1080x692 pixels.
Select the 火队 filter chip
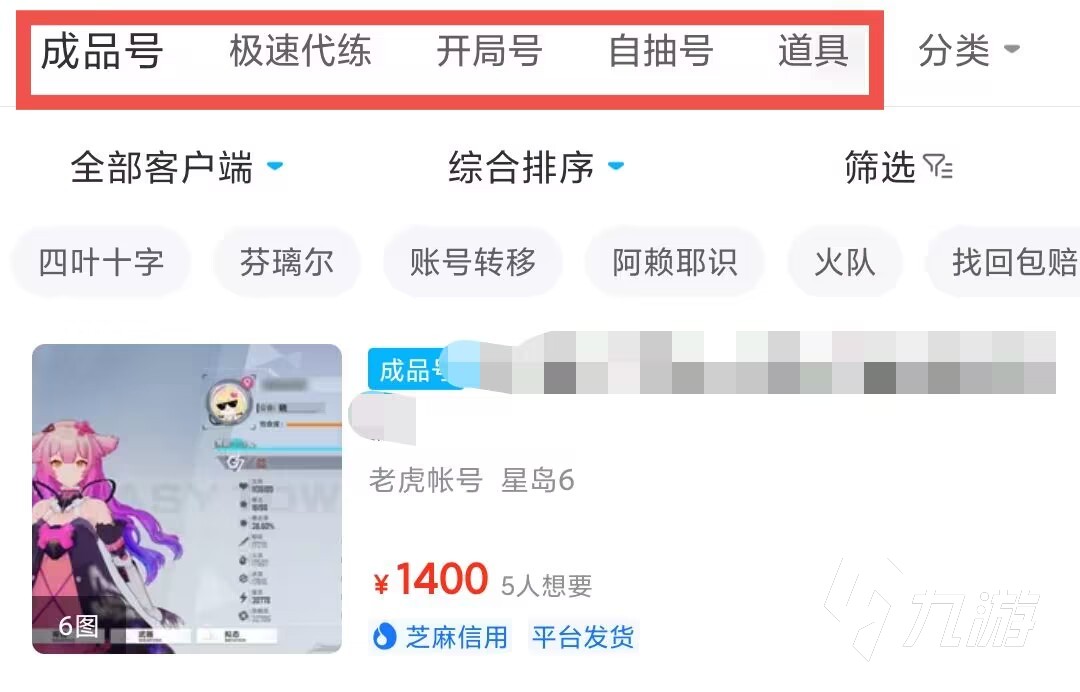click(x=844, y=262)
